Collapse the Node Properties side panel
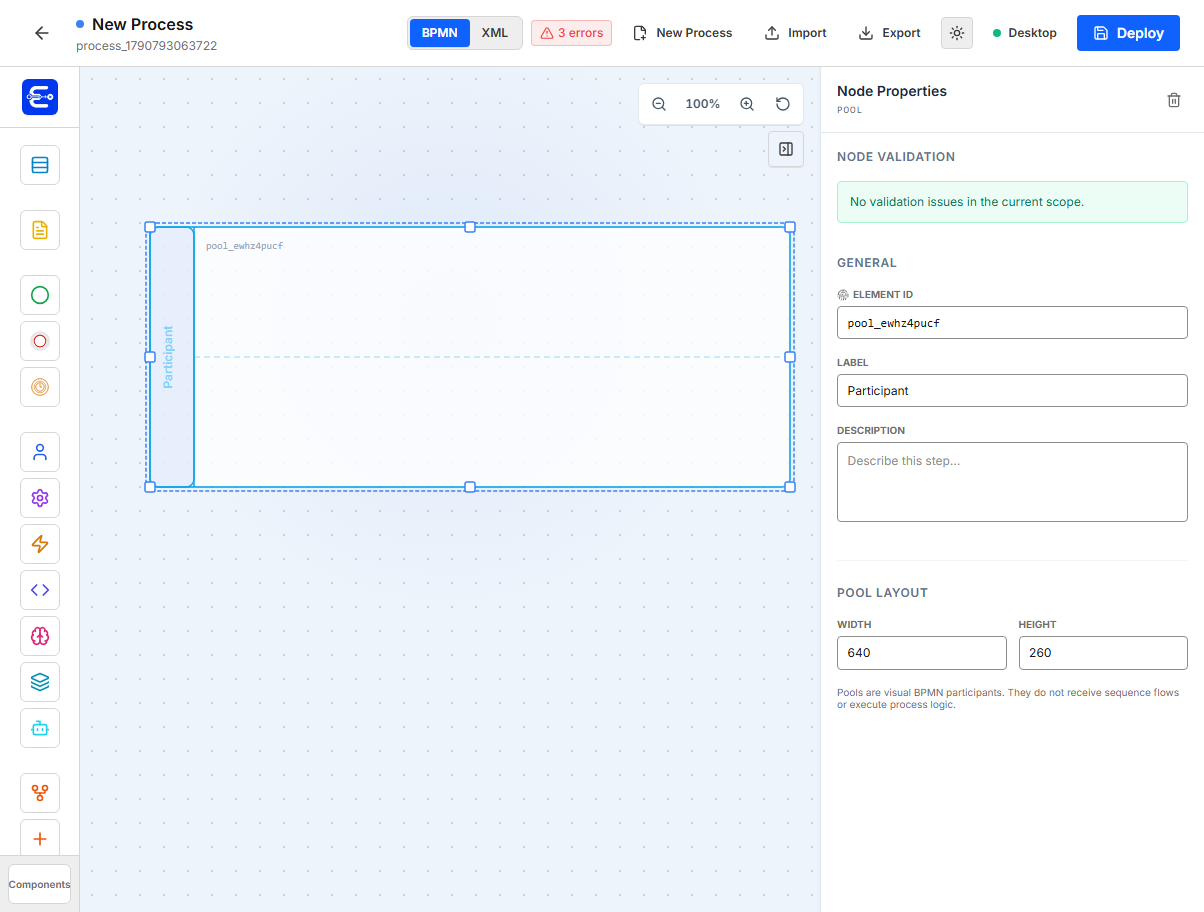The width and height of the screenshot is (1204, 912). [x=786, y=149]
